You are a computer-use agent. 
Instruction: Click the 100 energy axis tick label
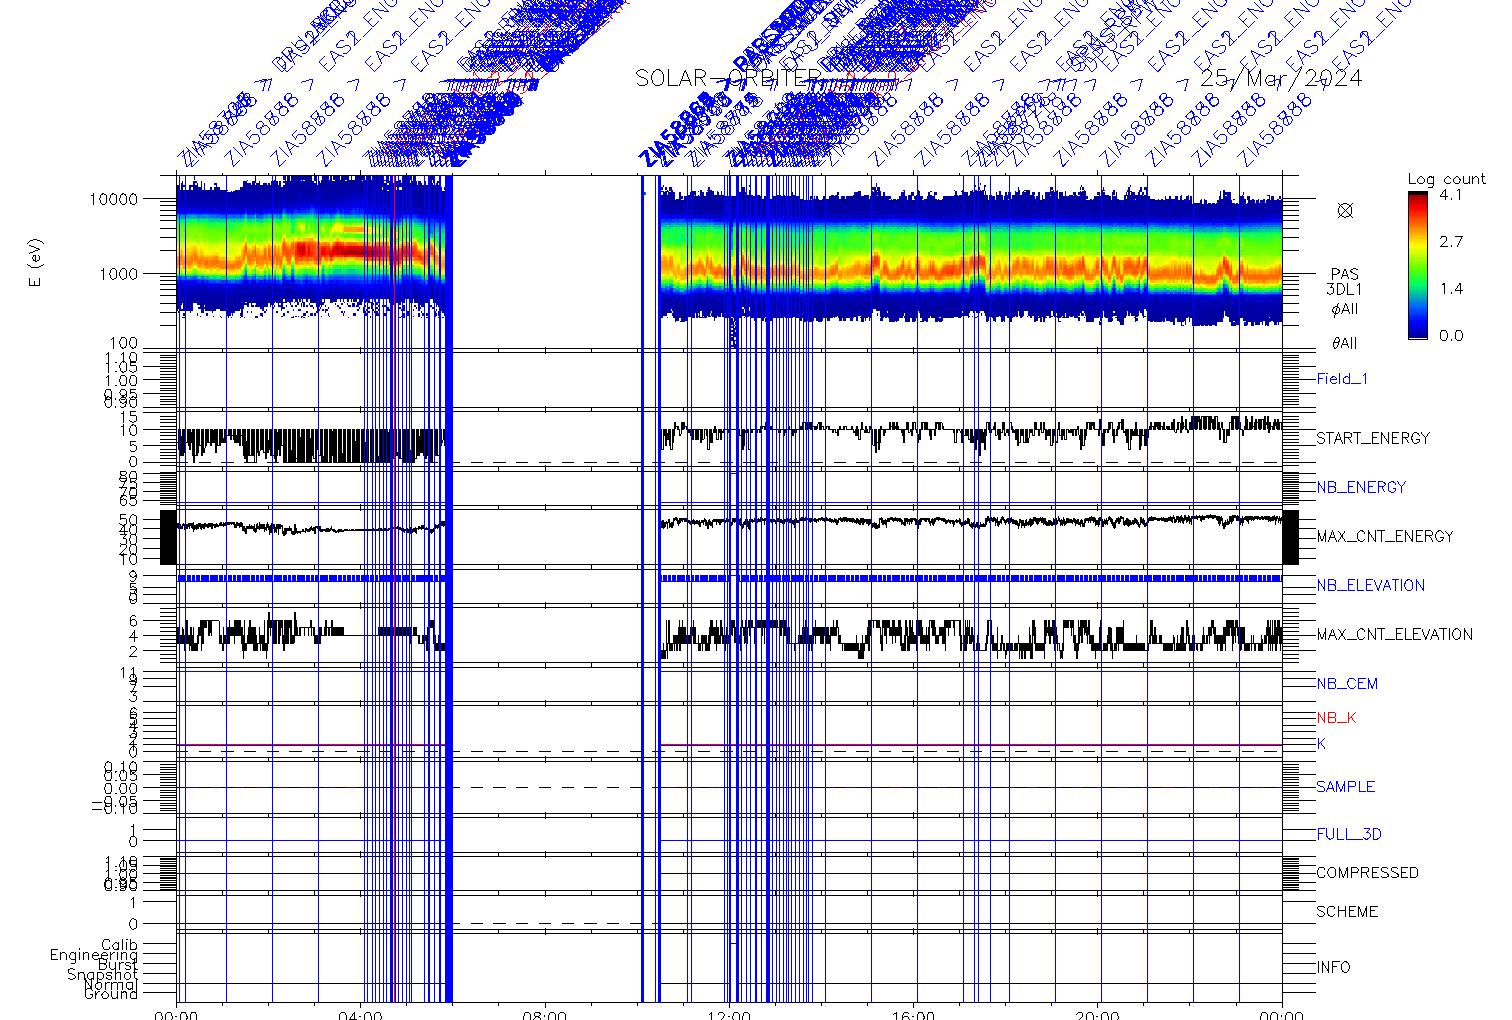(123, 344)
